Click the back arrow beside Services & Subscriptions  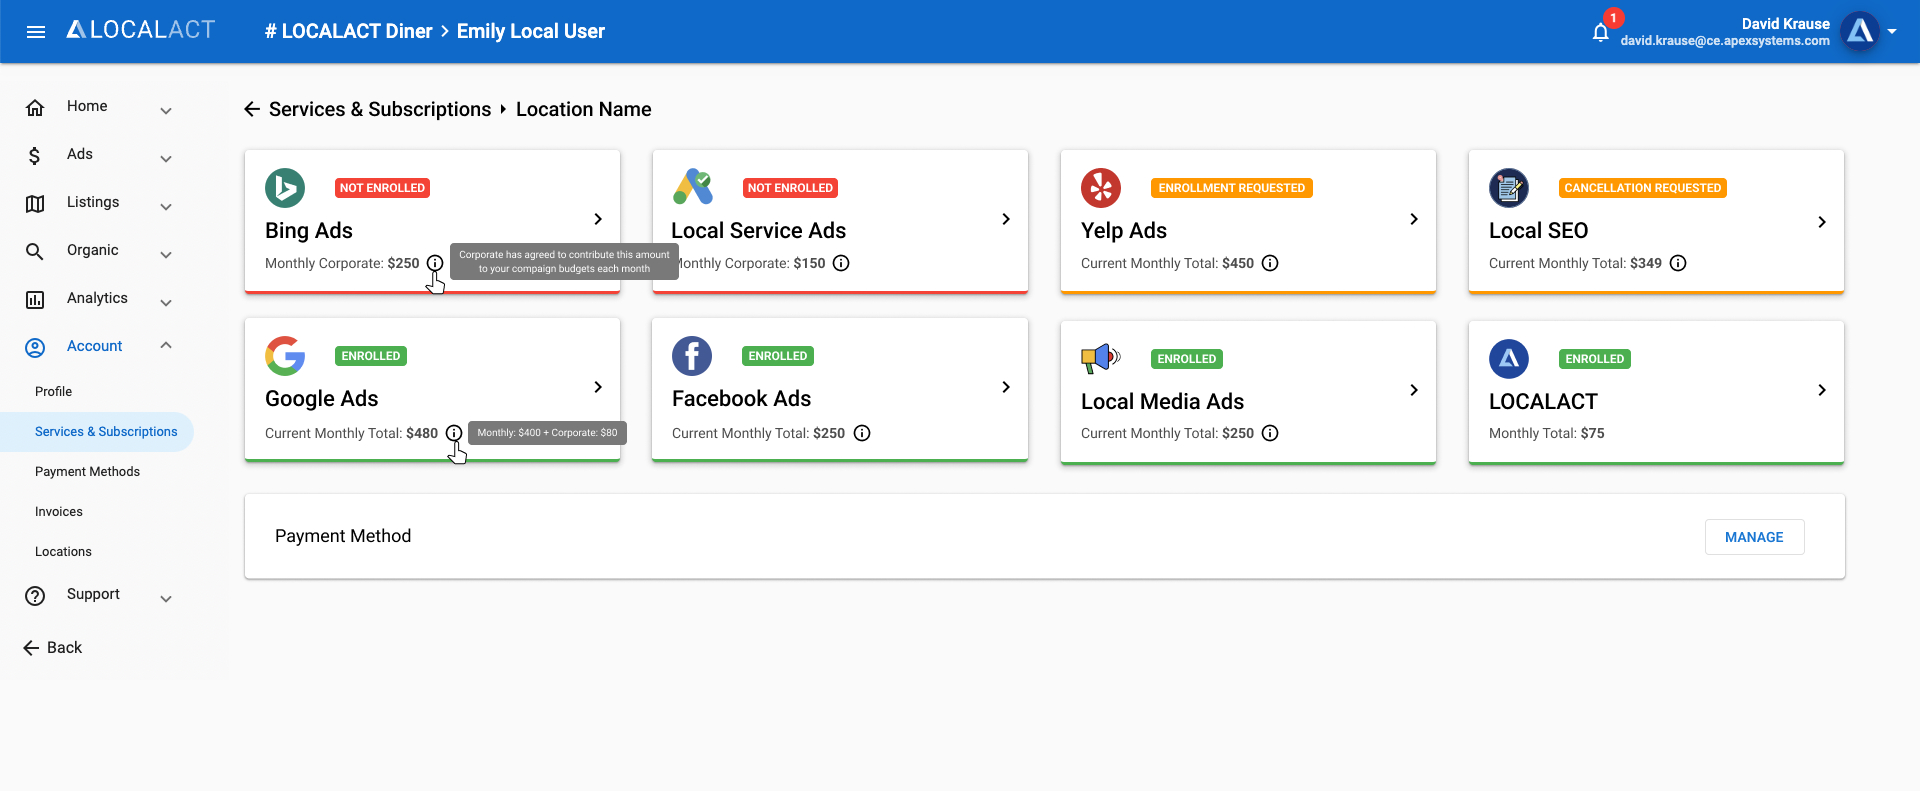coord(252,109)
